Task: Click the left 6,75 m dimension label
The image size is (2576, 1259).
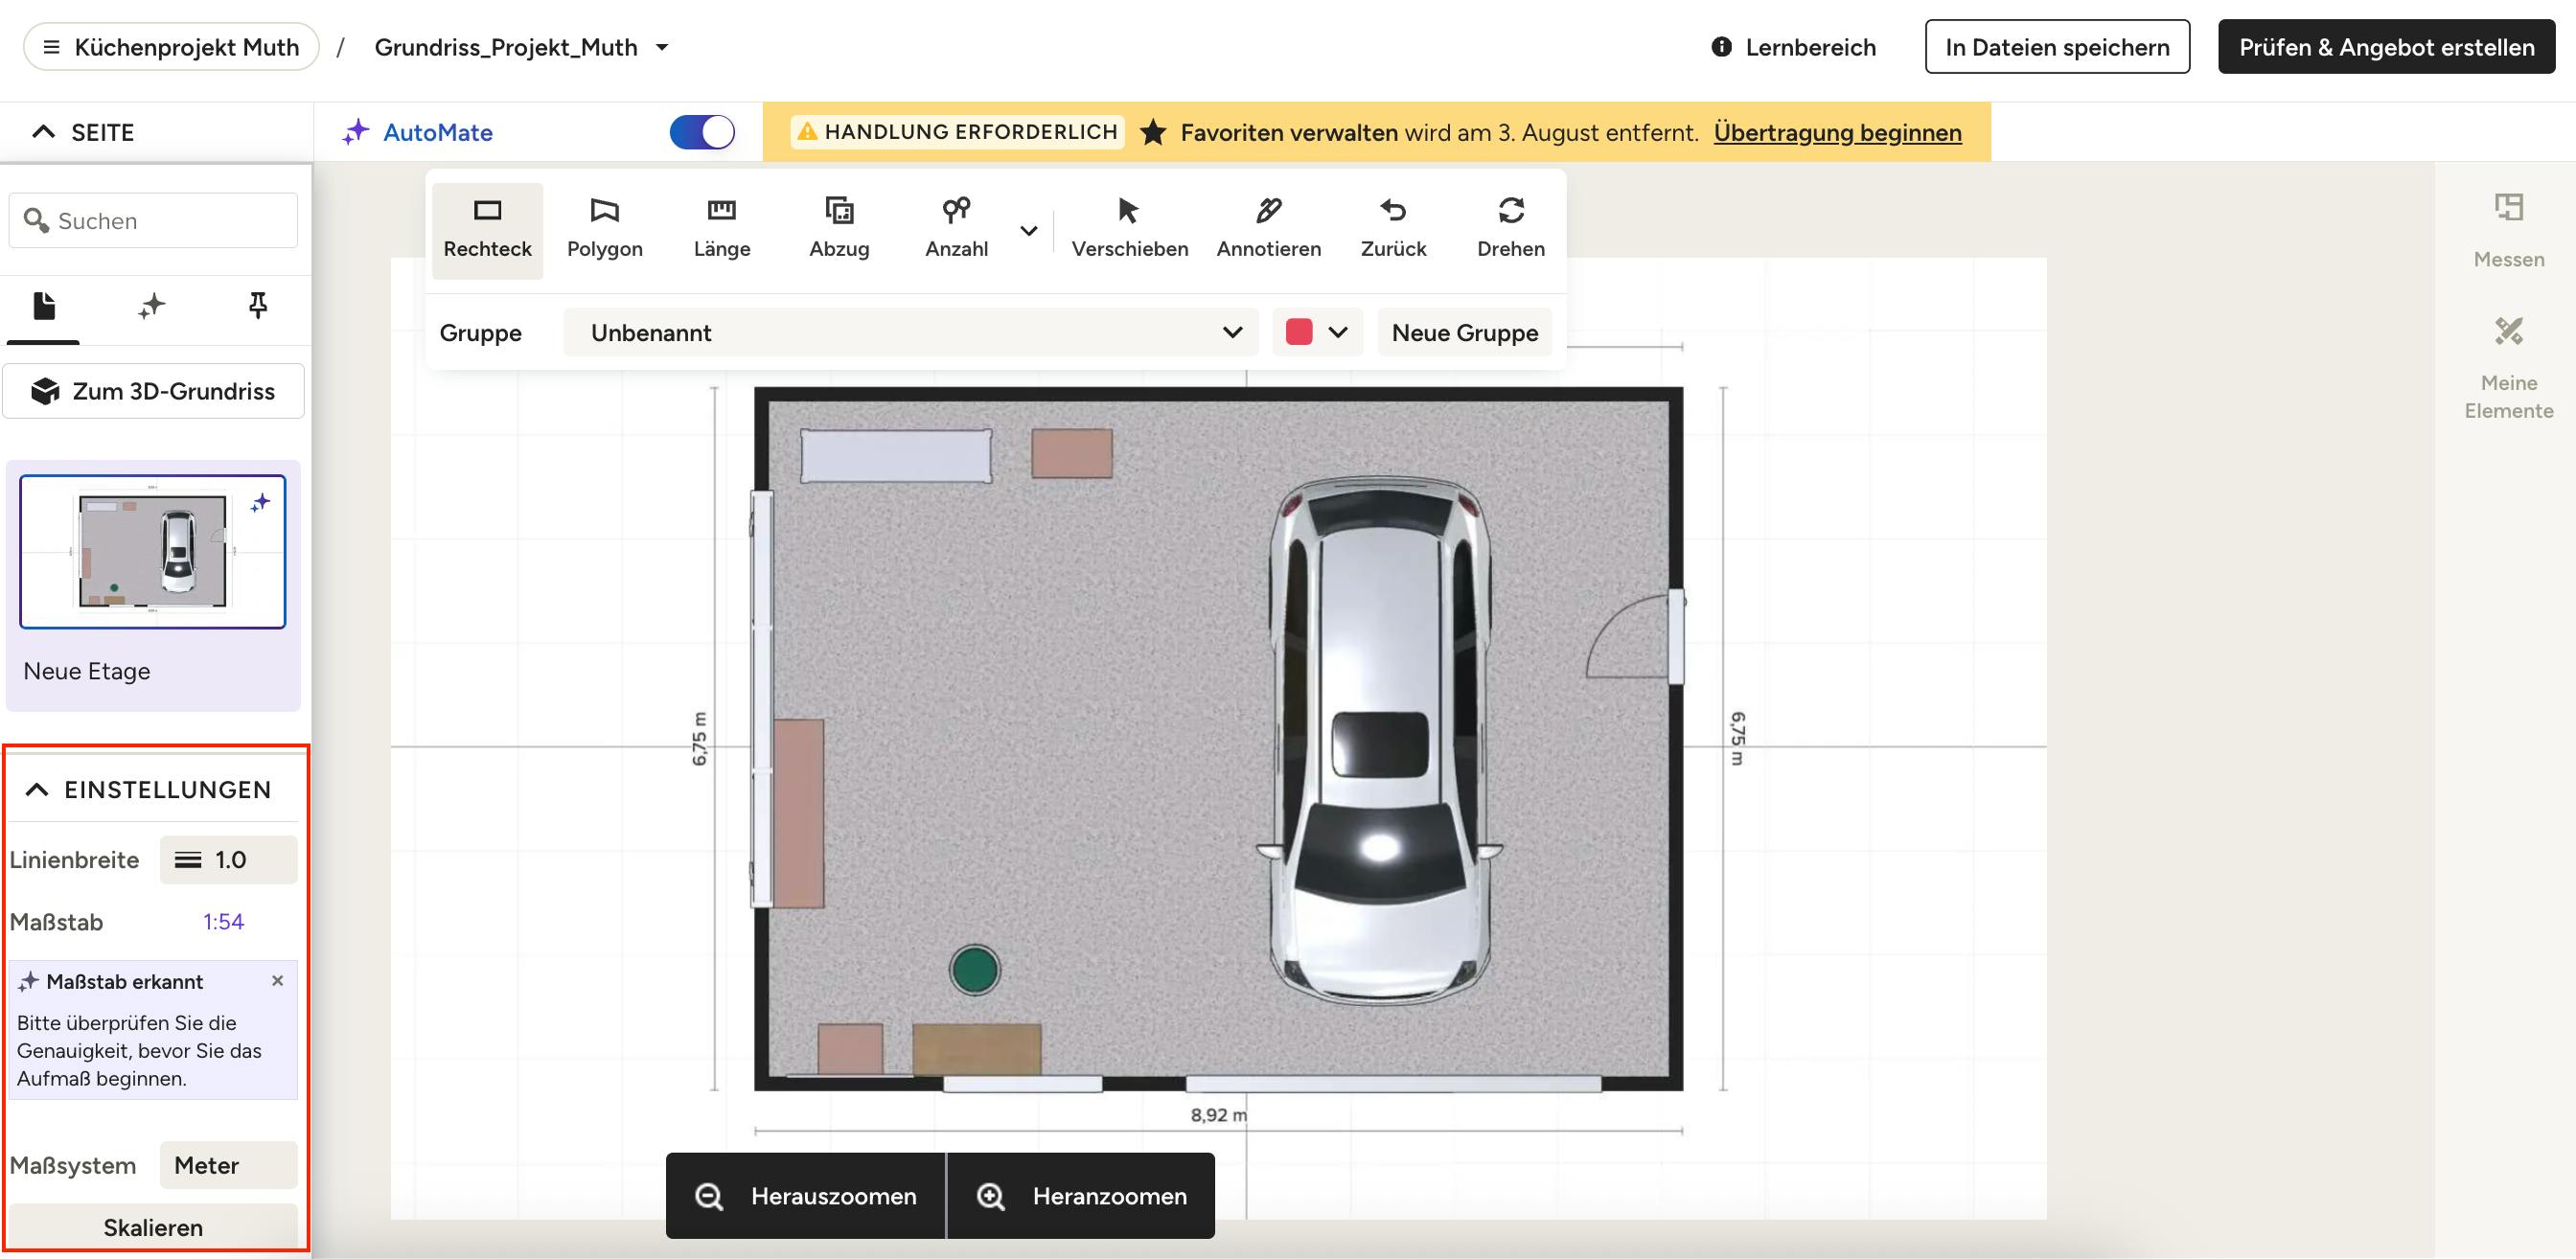Action: coord(698,739)
